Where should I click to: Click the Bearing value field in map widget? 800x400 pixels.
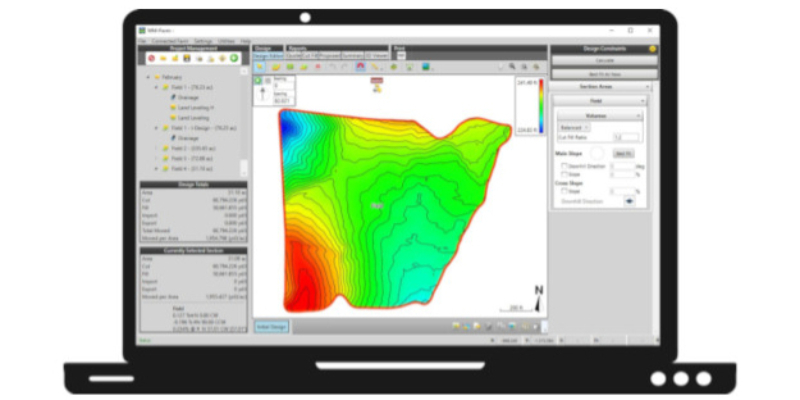284,86
